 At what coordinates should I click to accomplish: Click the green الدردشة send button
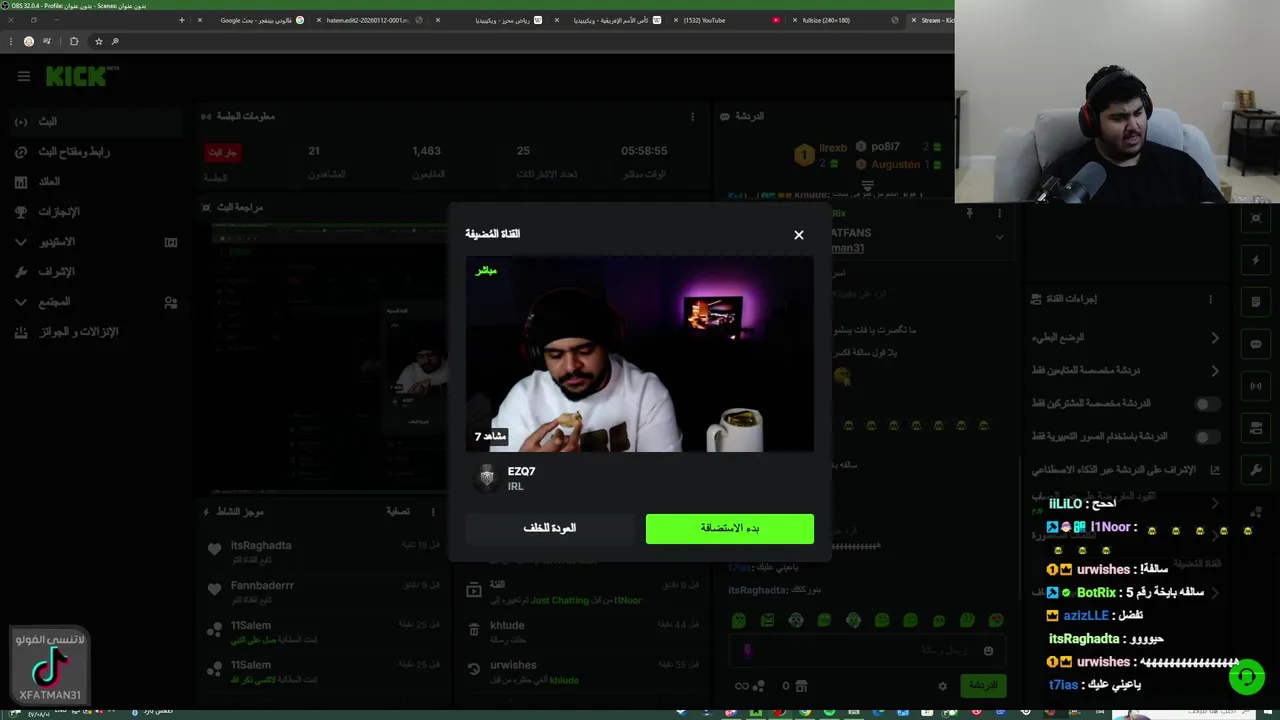982,686
